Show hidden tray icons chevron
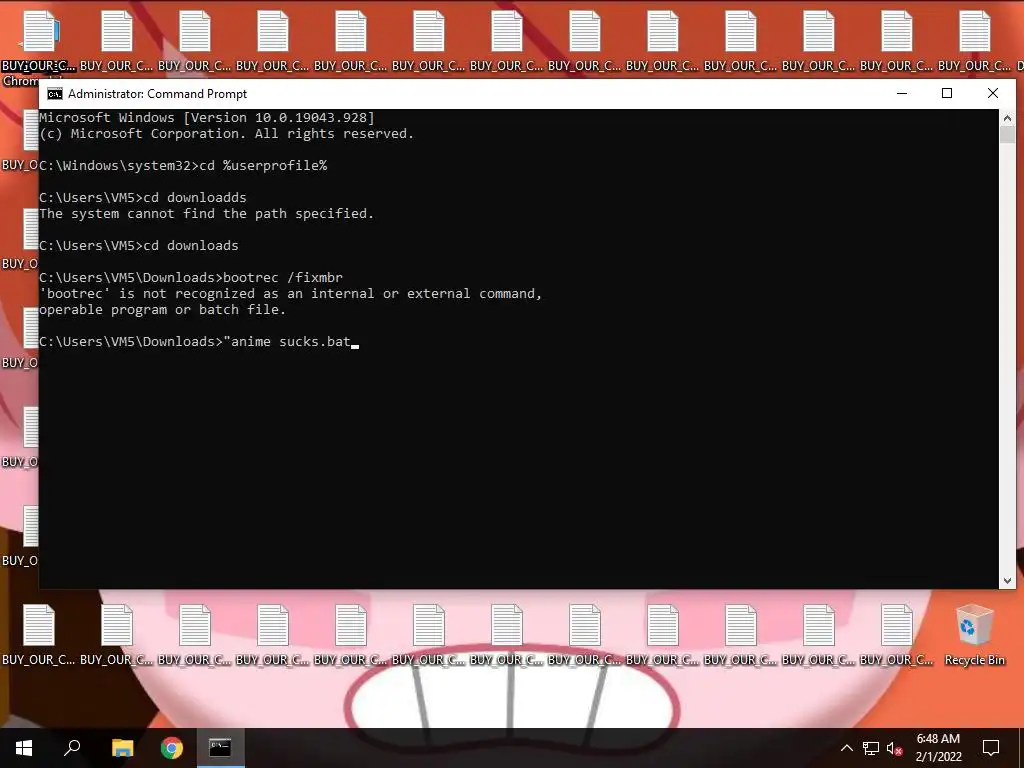 (x=846, y=748)
